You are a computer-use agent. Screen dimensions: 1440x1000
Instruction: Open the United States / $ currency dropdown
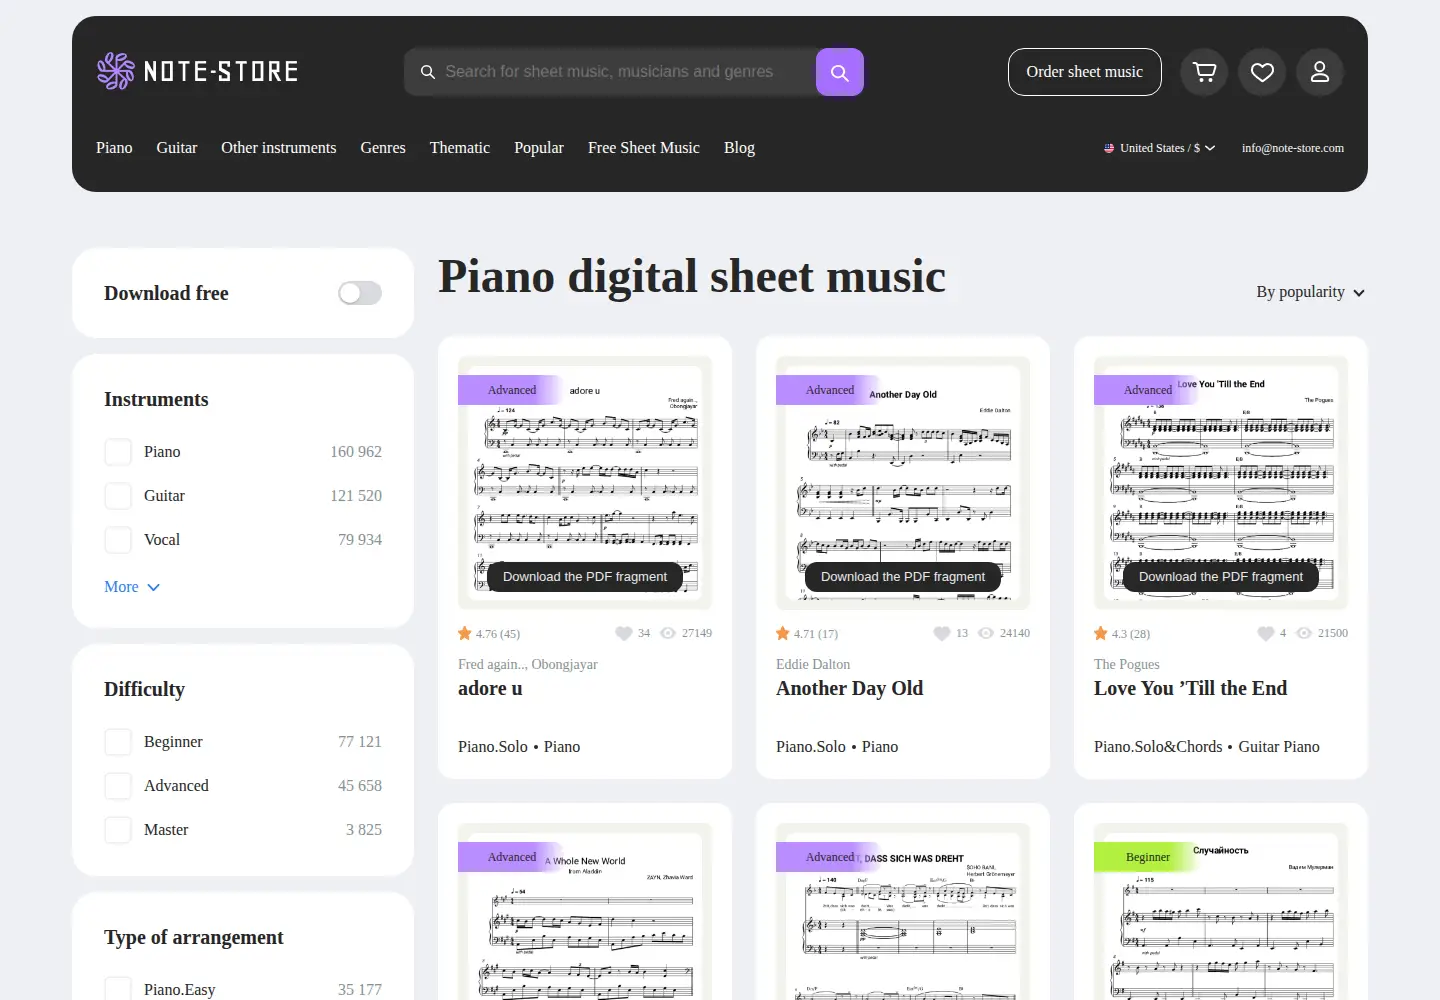click(1160, 148)
